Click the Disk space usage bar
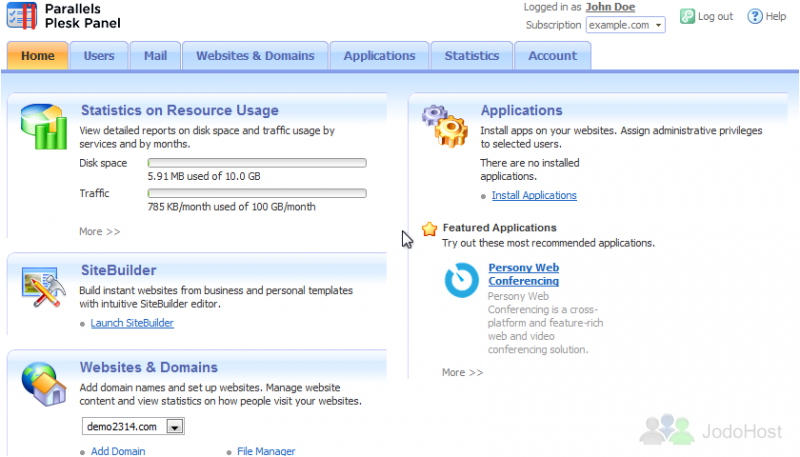The width and height of the screenshot is (800, 457). 257,162
